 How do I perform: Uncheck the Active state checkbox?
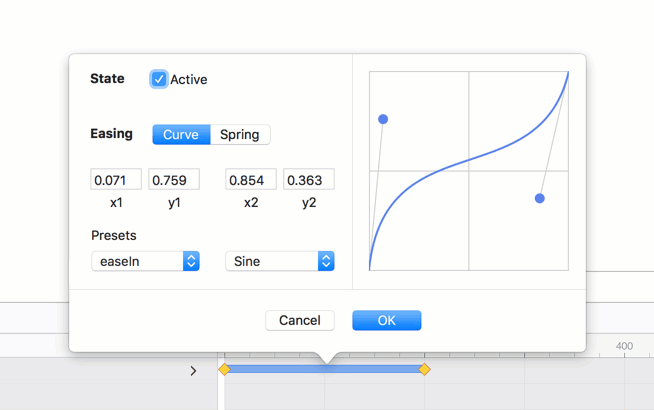click(x=159, y=79)
